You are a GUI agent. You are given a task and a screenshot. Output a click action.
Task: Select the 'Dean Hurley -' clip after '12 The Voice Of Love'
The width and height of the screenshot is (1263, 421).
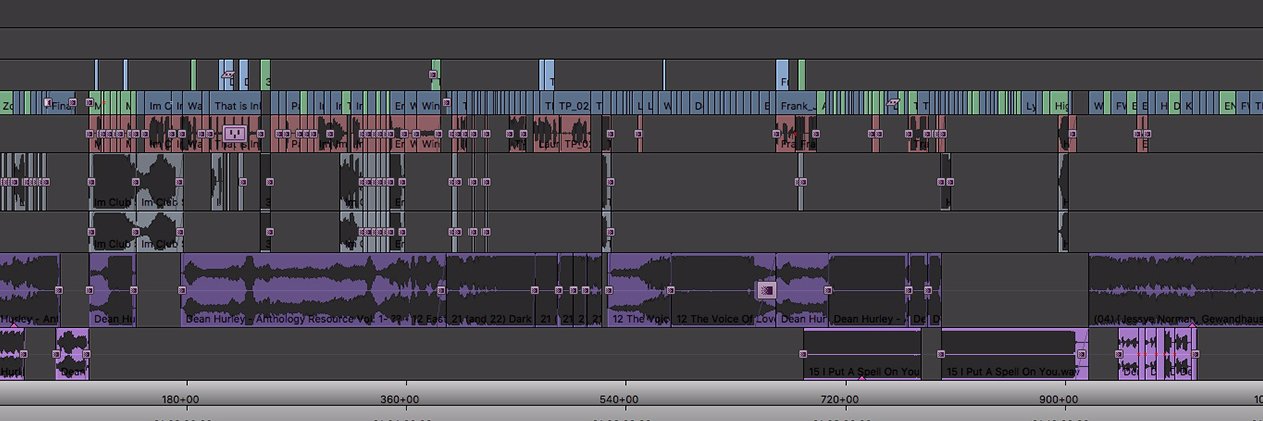[868, 290]
